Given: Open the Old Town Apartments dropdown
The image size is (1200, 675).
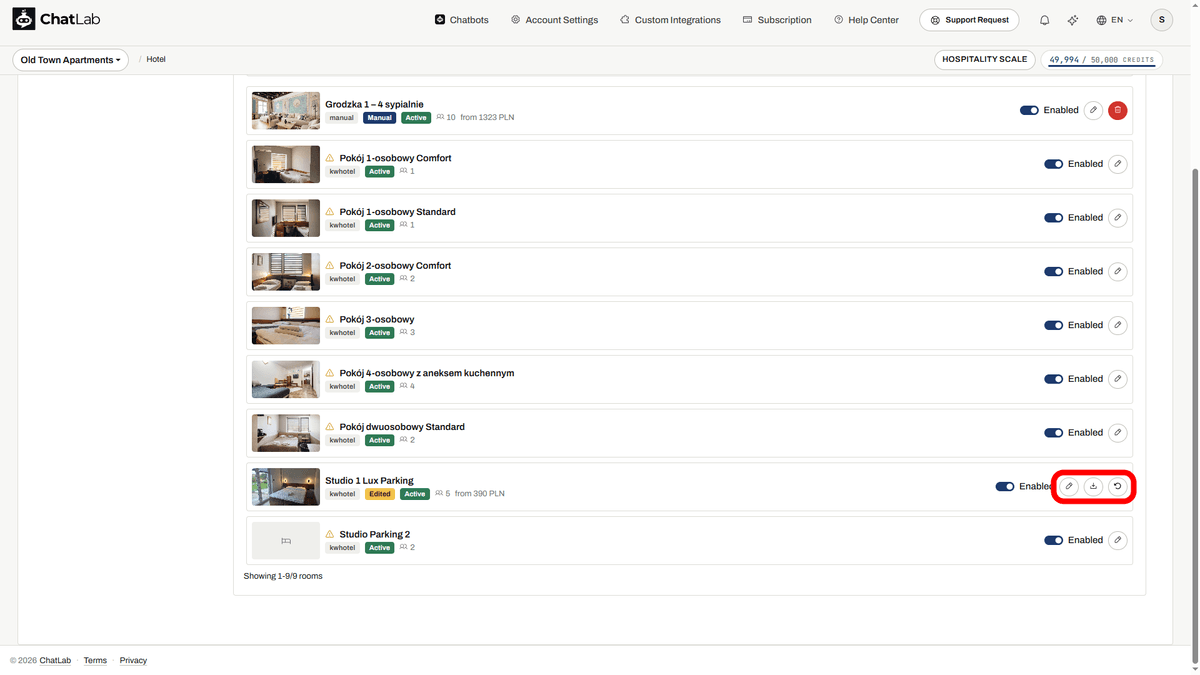Looking at the screenshot, I should 70,60.
